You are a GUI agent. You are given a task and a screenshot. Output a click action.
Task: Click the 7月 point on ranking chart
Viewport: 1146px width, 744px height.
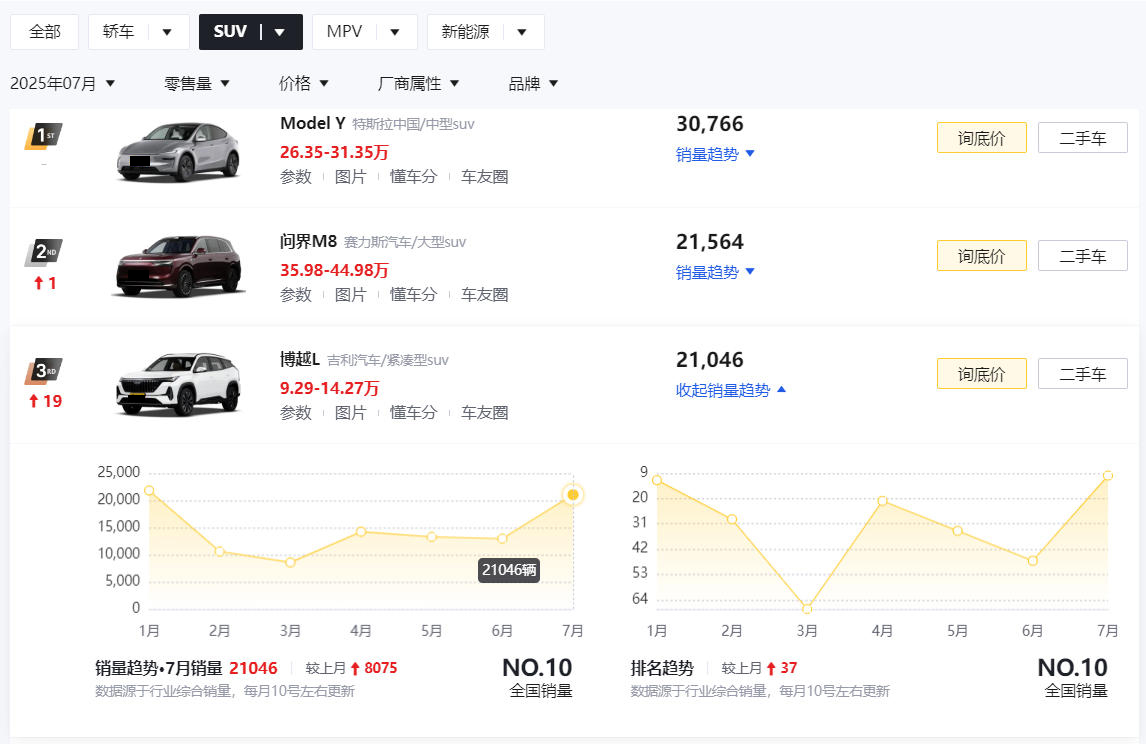1108,476
